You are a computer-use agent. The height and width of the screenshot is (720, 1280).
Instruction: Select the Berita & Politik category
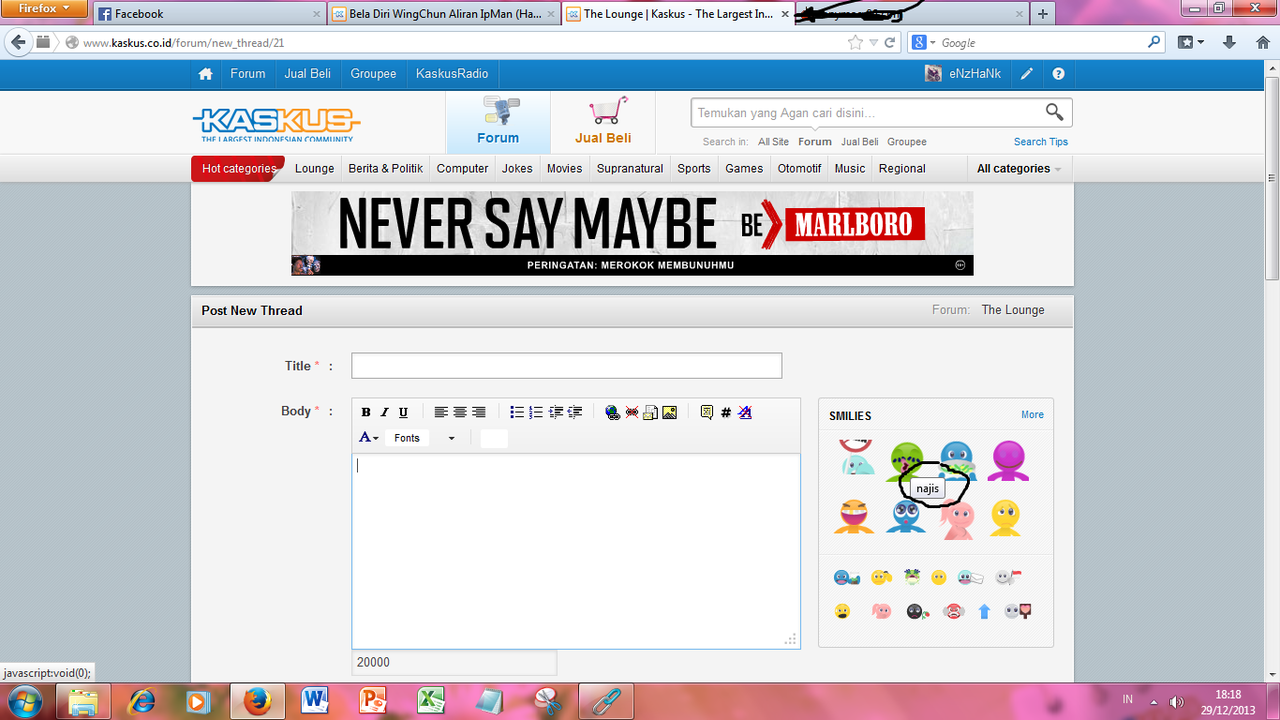(x=386, y=169)
